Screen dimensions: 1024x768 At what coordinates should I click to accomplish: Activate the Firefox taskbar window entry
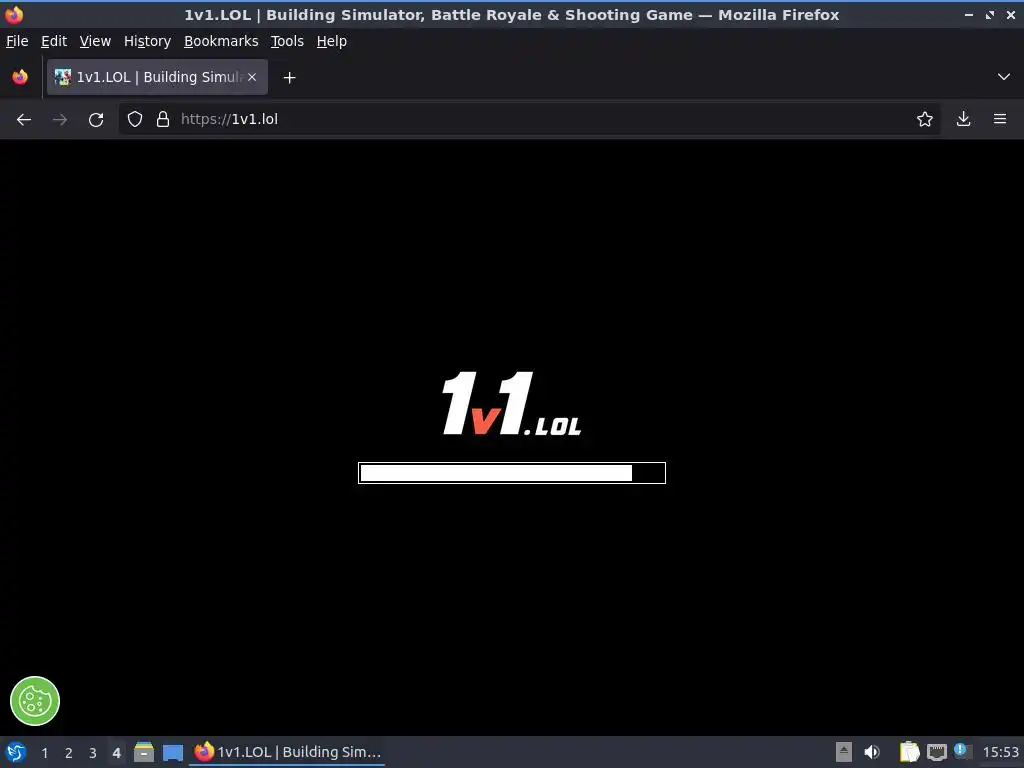click(287, 752)
